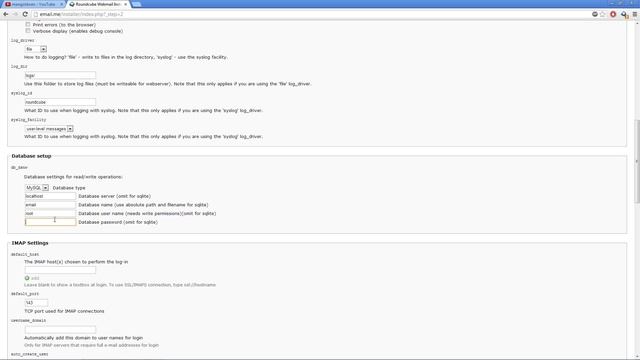Click the Database name field

[50, 205]
